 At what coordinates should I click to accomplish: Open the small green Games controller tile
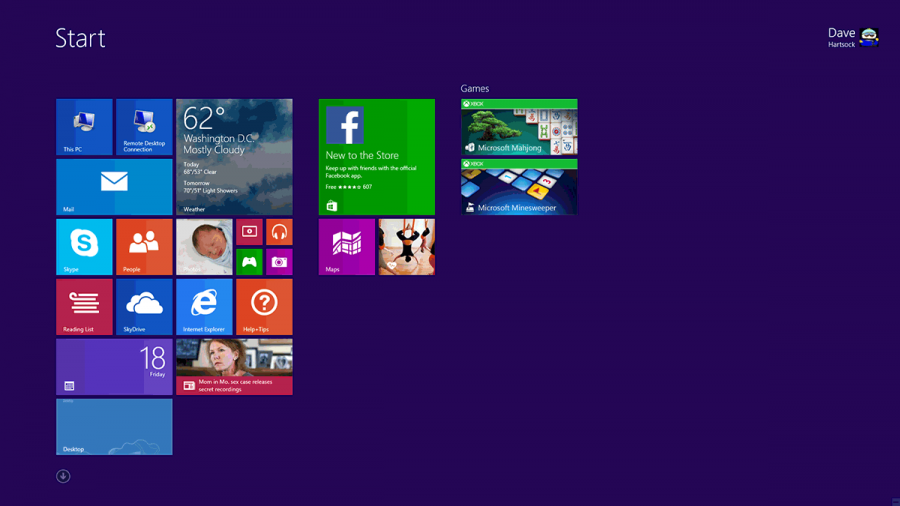[x=249, y=262]
